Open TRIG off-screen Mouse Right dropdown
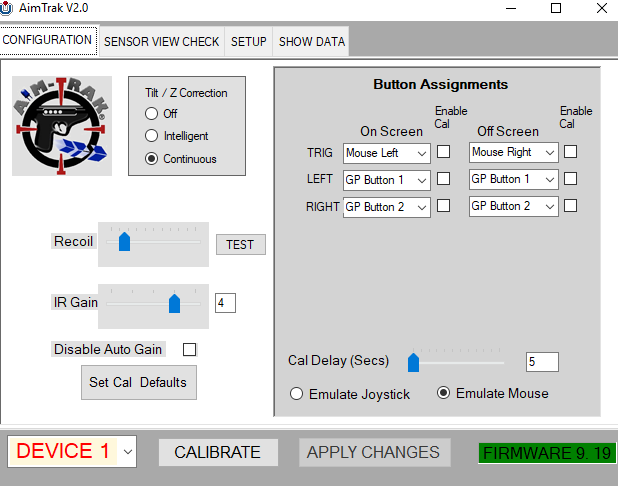 click(x=514, y=152)
